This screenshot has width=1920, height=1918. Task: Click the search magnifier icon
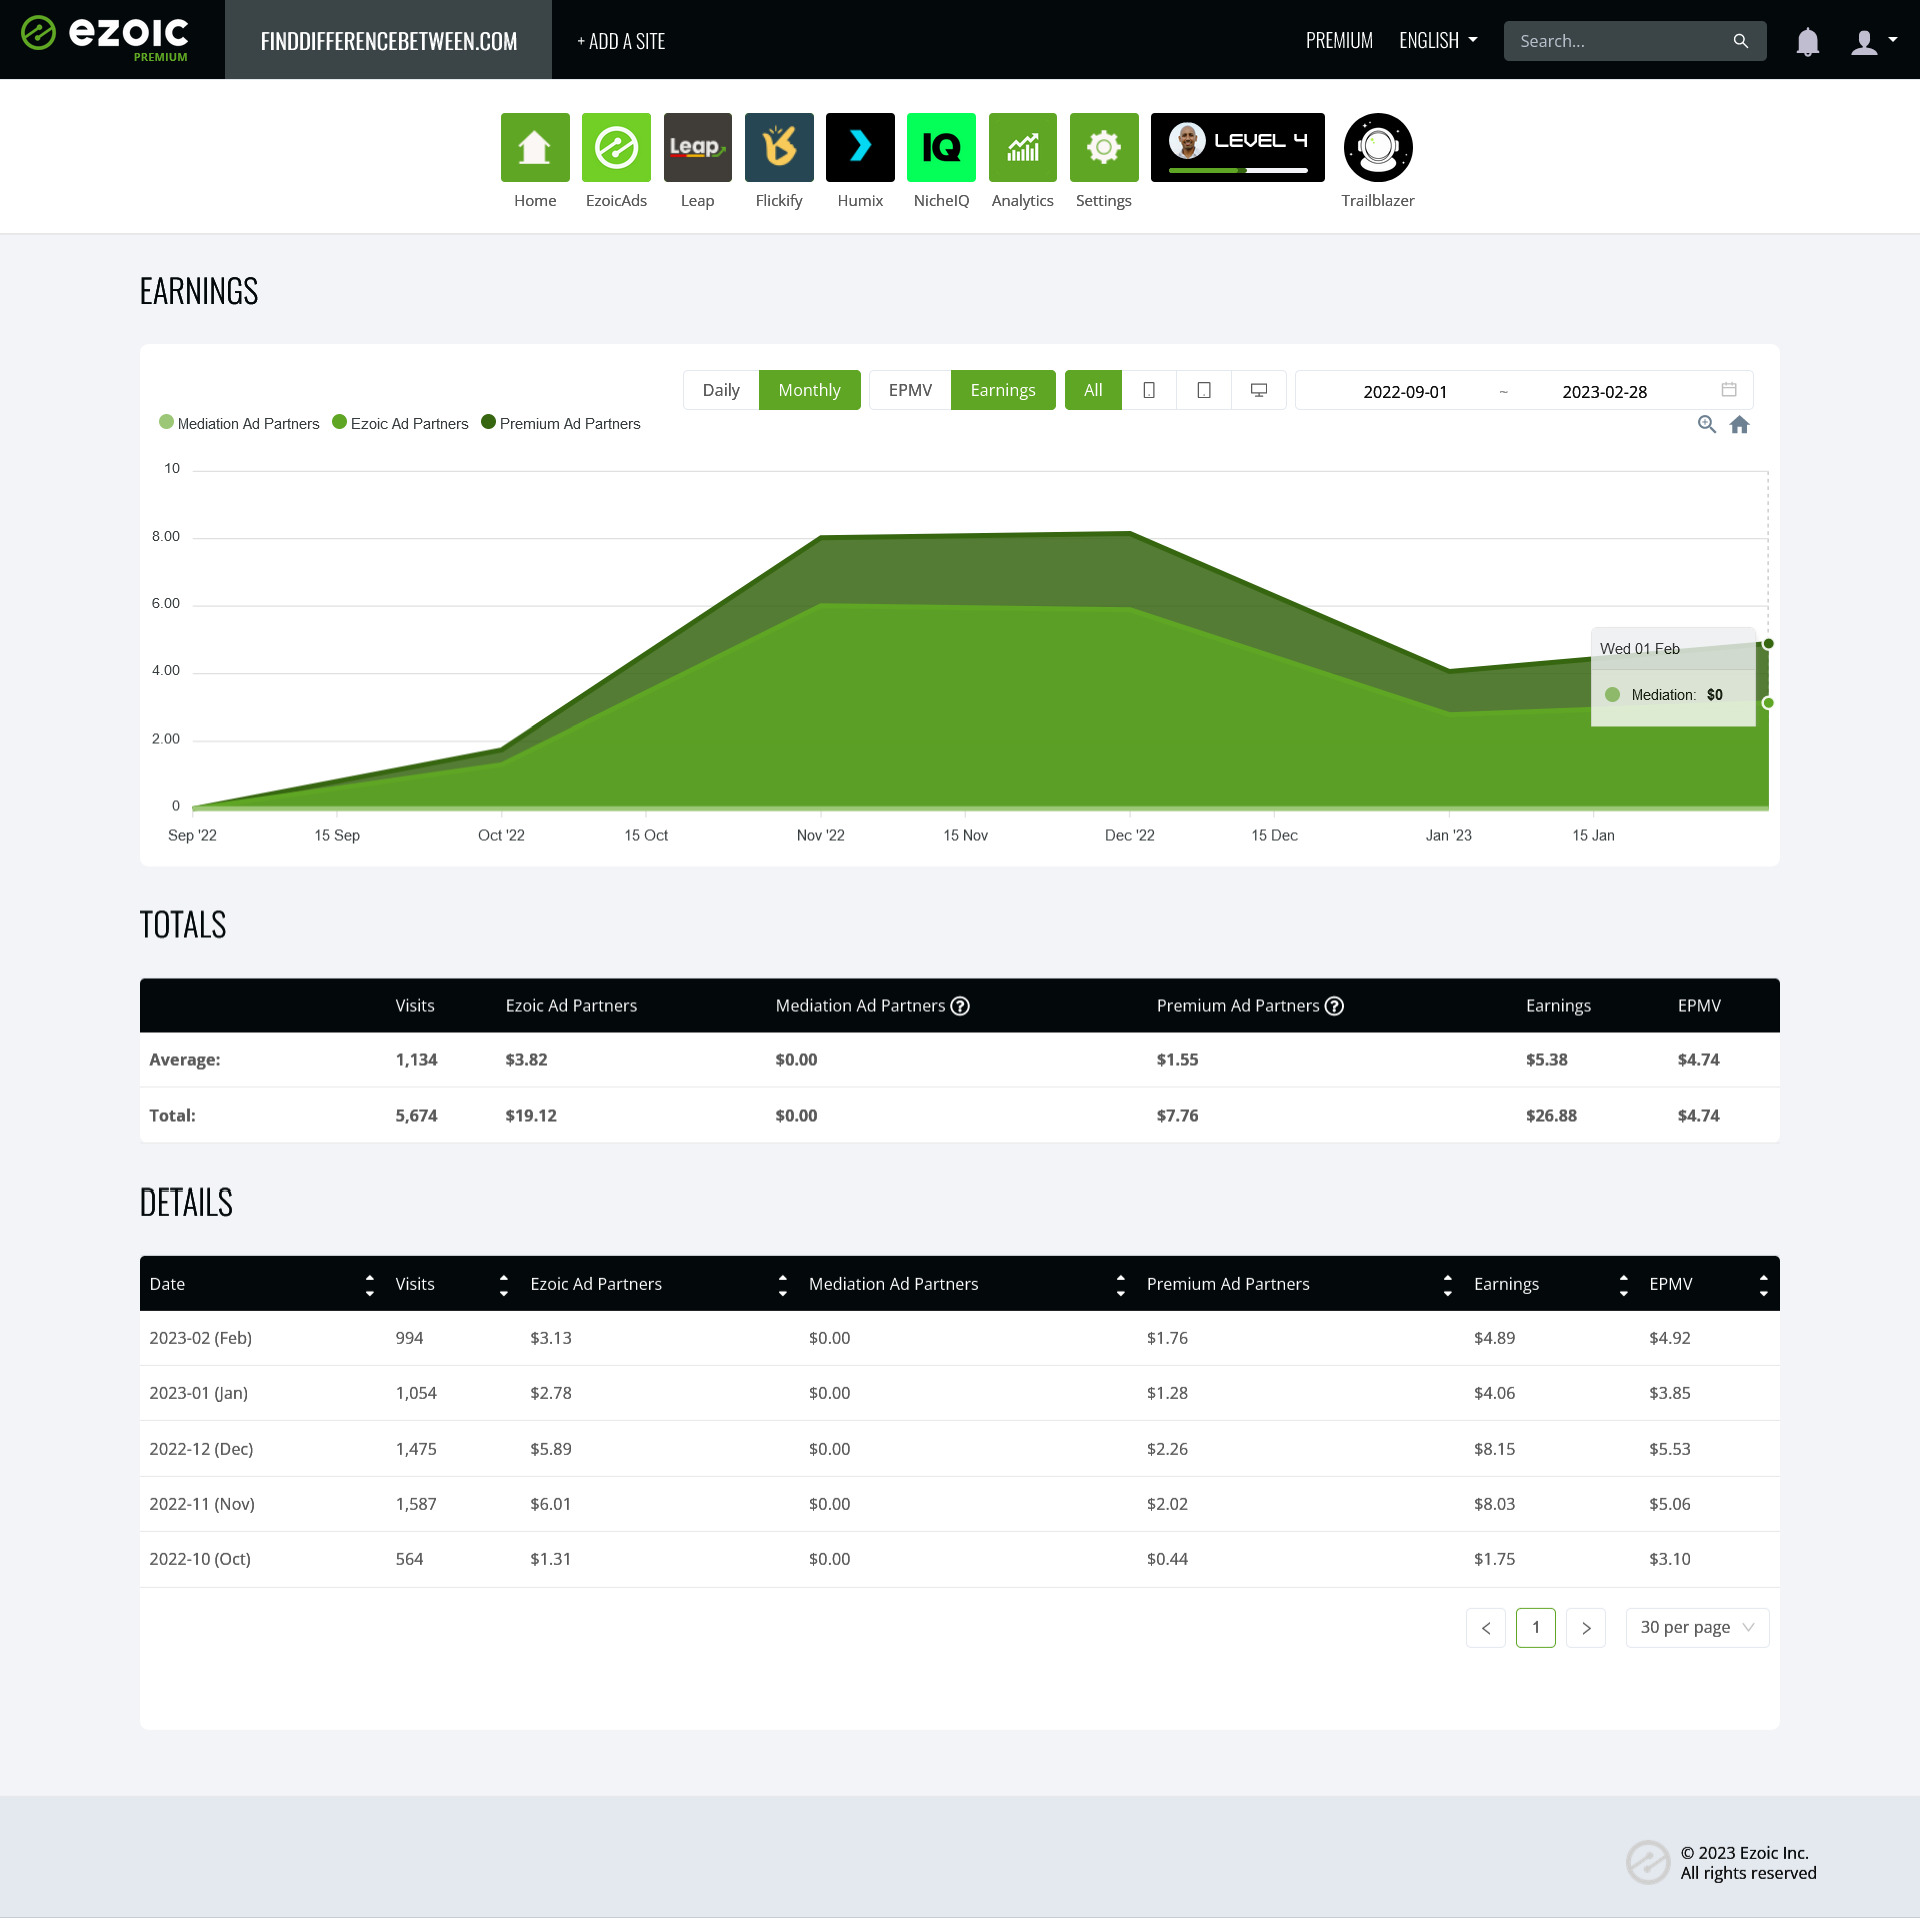(1741, 41)
